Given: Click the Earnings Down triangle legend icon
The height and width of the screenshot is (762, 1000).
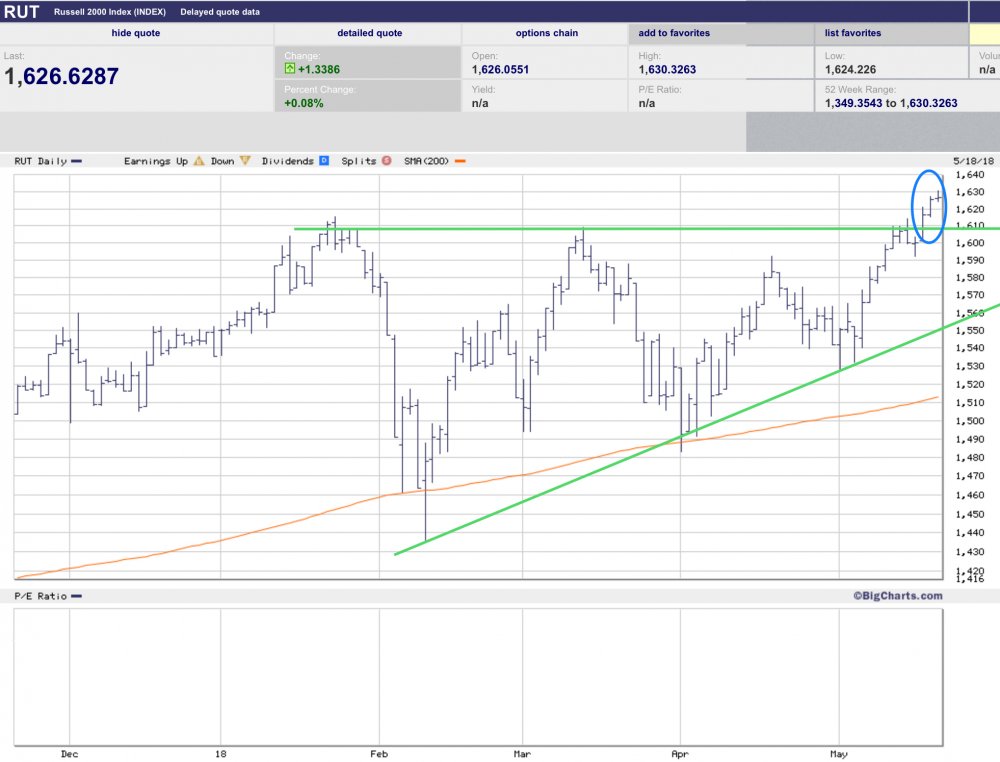Looking at the screenshot, I should [x=245, y=161].
